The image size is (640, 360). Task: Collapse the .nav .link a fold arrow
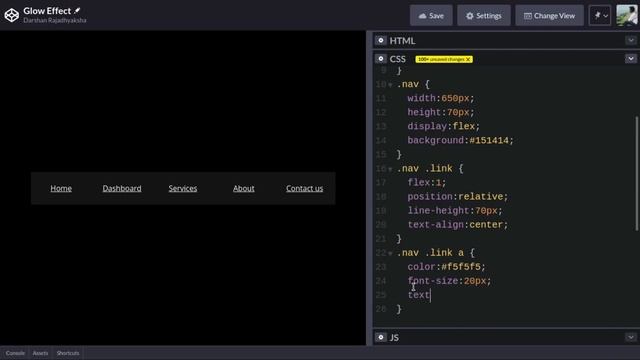coord(390,253)
